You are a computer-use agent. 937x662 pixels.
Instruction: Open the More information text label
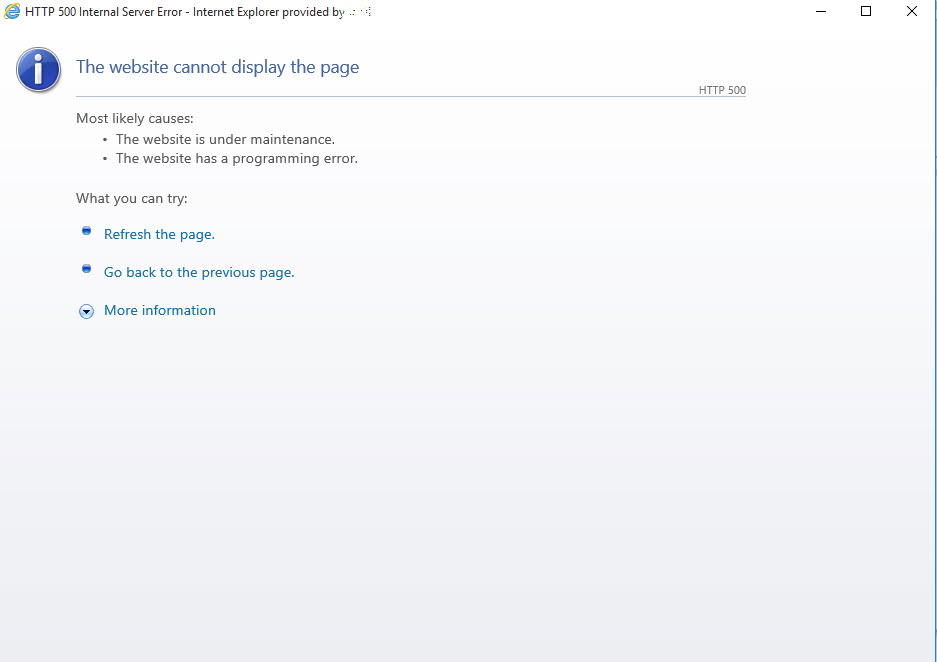coord(160,311)
